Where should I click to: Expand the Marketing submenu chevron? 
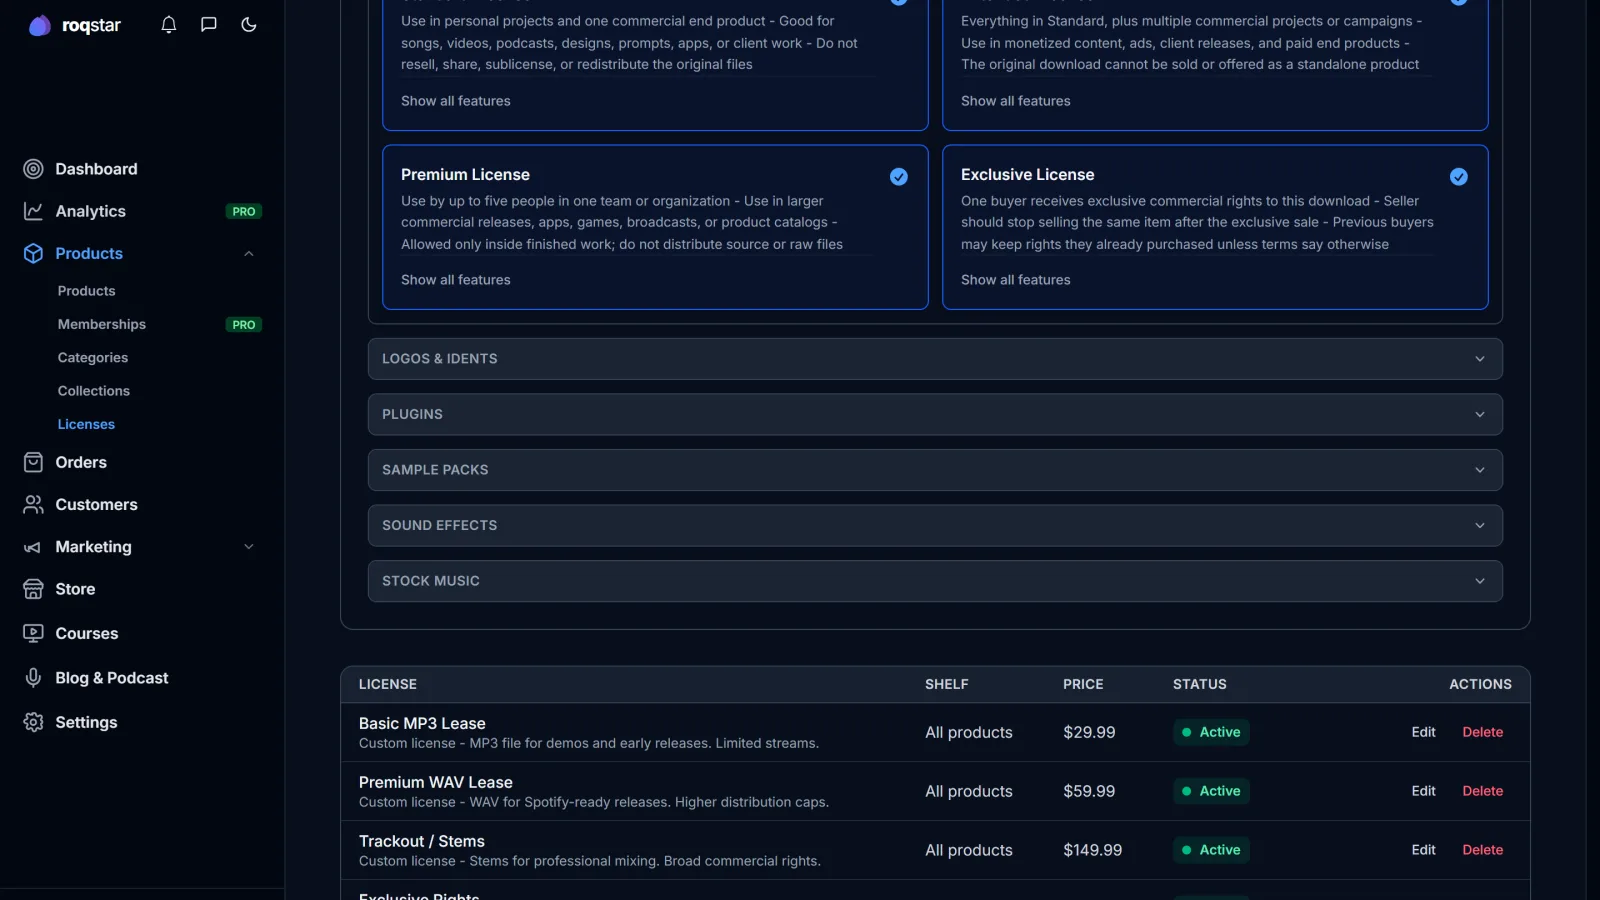[x=249, y=547]
